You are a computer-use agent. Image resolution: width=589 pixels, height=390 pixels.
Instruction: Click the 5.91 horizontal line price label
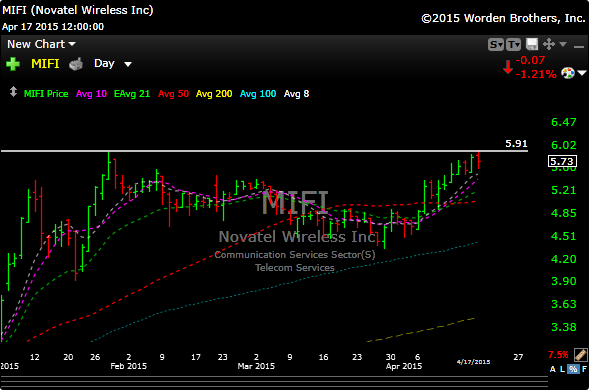[x=516, y=144]
